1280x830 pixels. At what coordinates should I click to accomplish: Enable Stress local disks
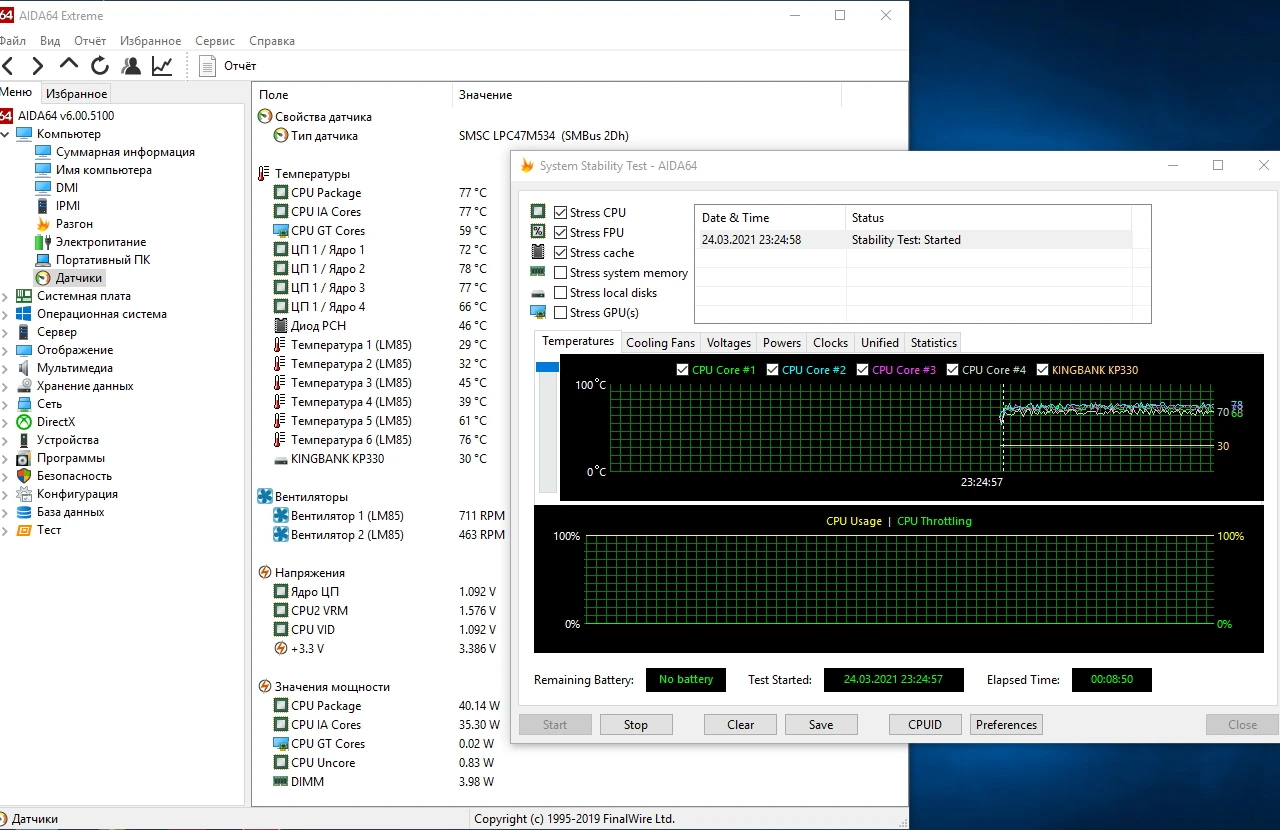coord(561,293)
